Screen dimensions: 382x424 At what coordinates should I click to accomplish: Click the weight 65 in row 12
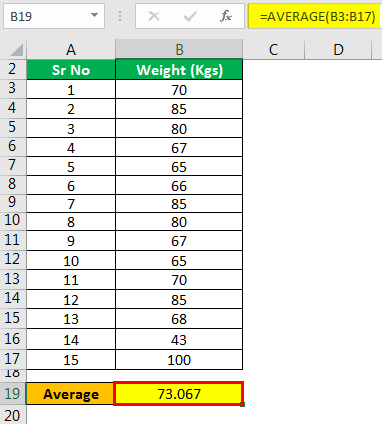(x=179, y=260)
